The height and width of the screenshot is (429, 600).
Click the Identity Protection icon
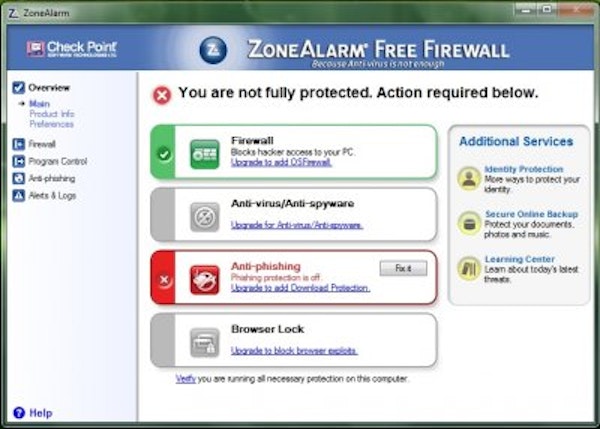[x=468, y=178]
